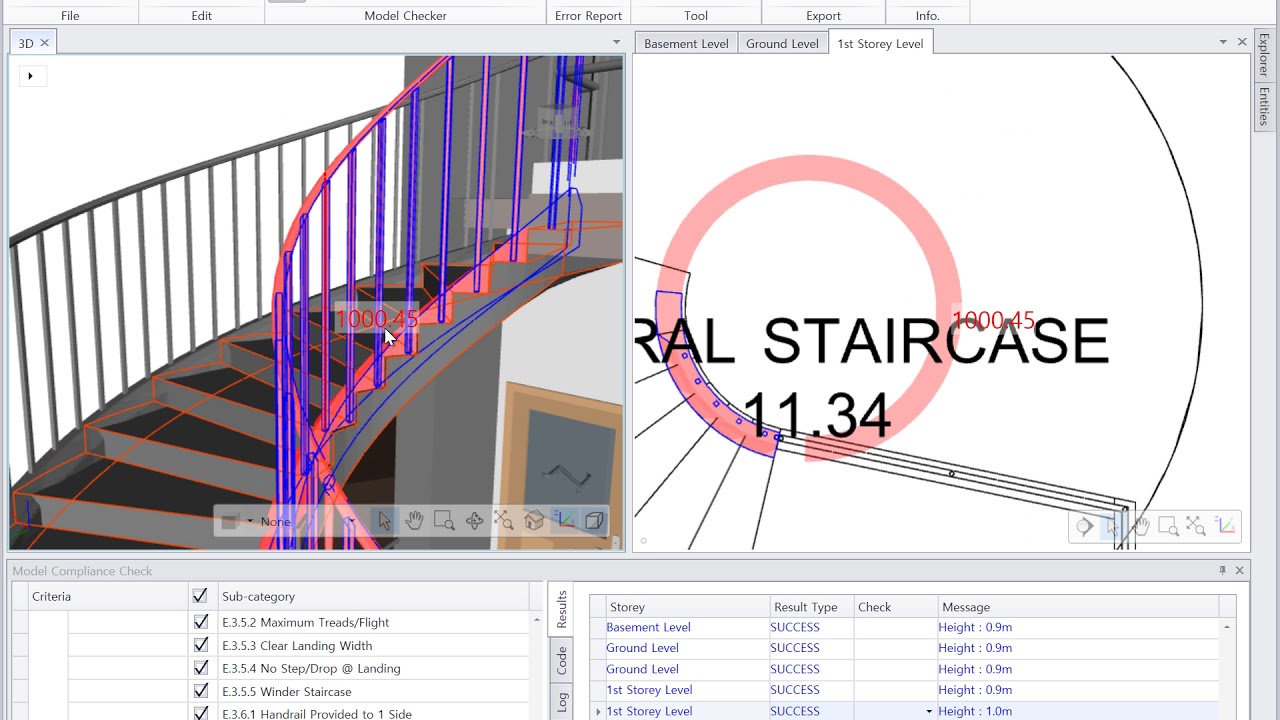Select the arrow pointer tool in 3D toolbar

tap(385, 521)
